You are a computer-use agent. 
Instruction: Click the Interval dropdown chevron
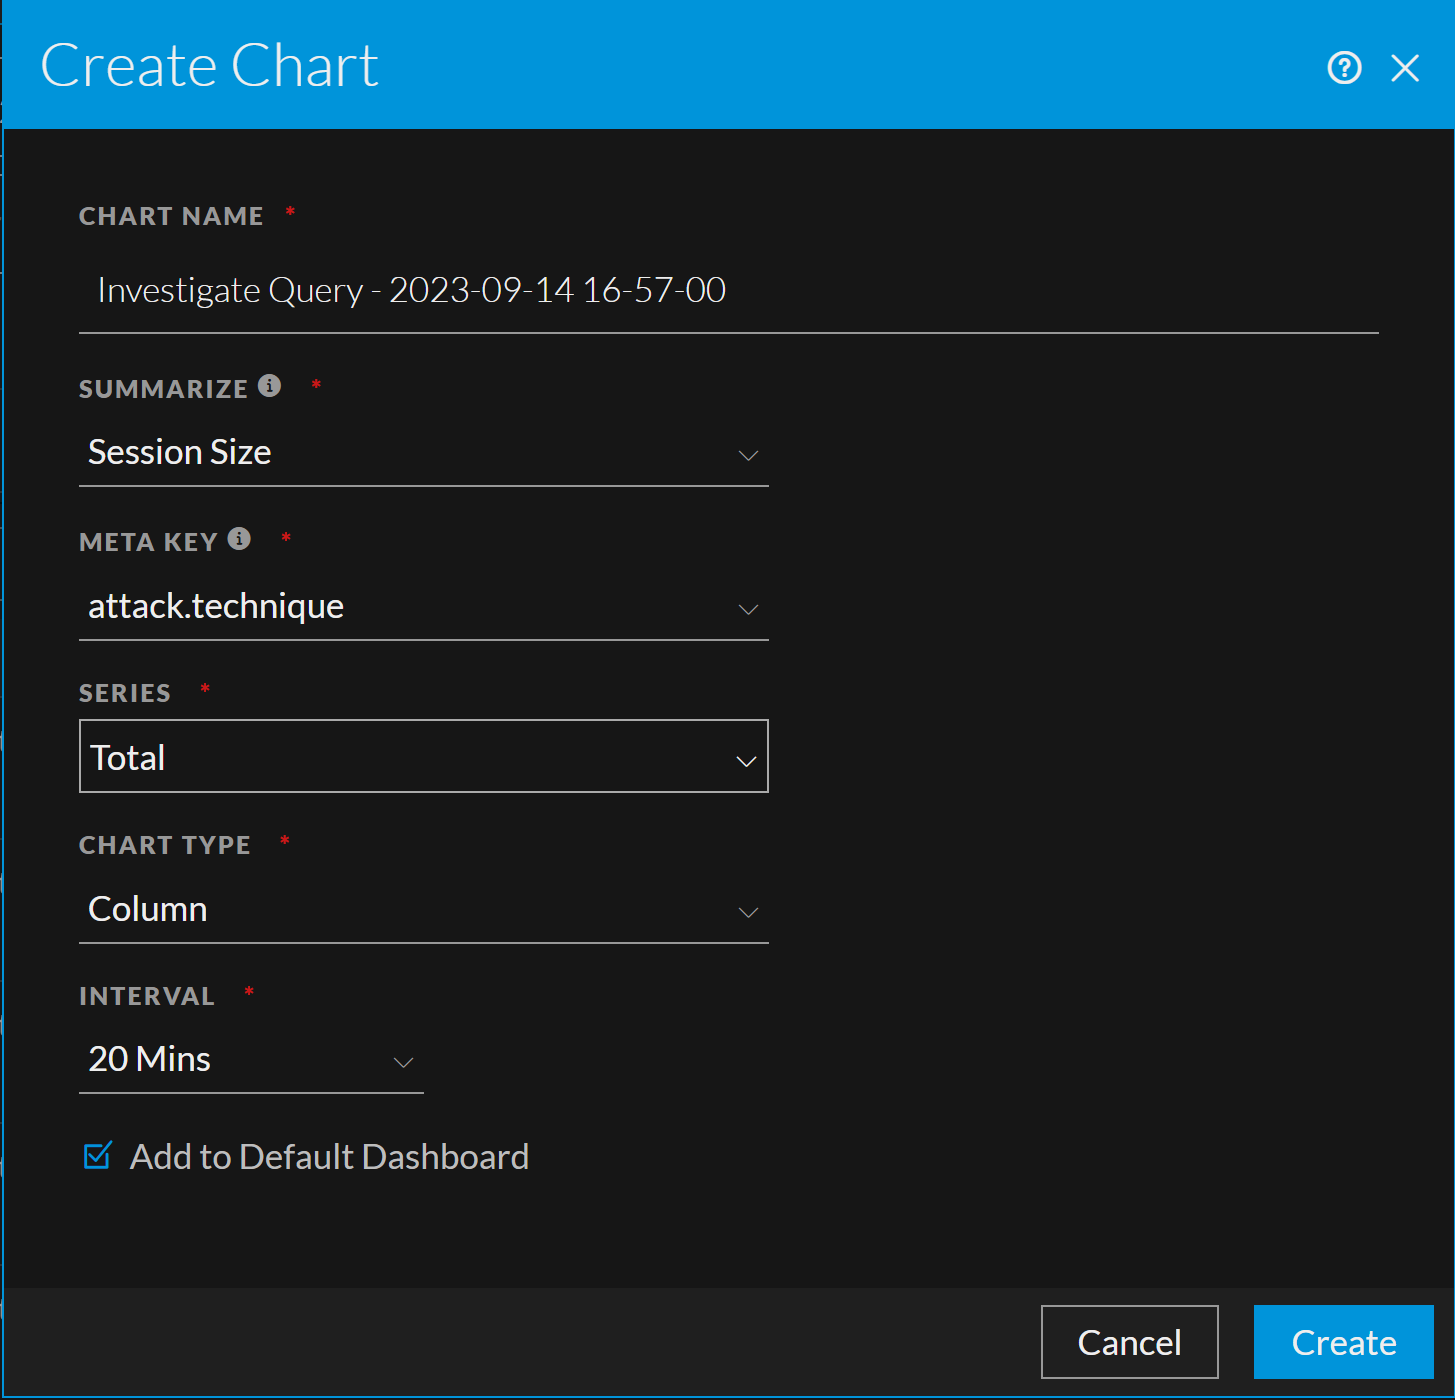click(403, 1063)
